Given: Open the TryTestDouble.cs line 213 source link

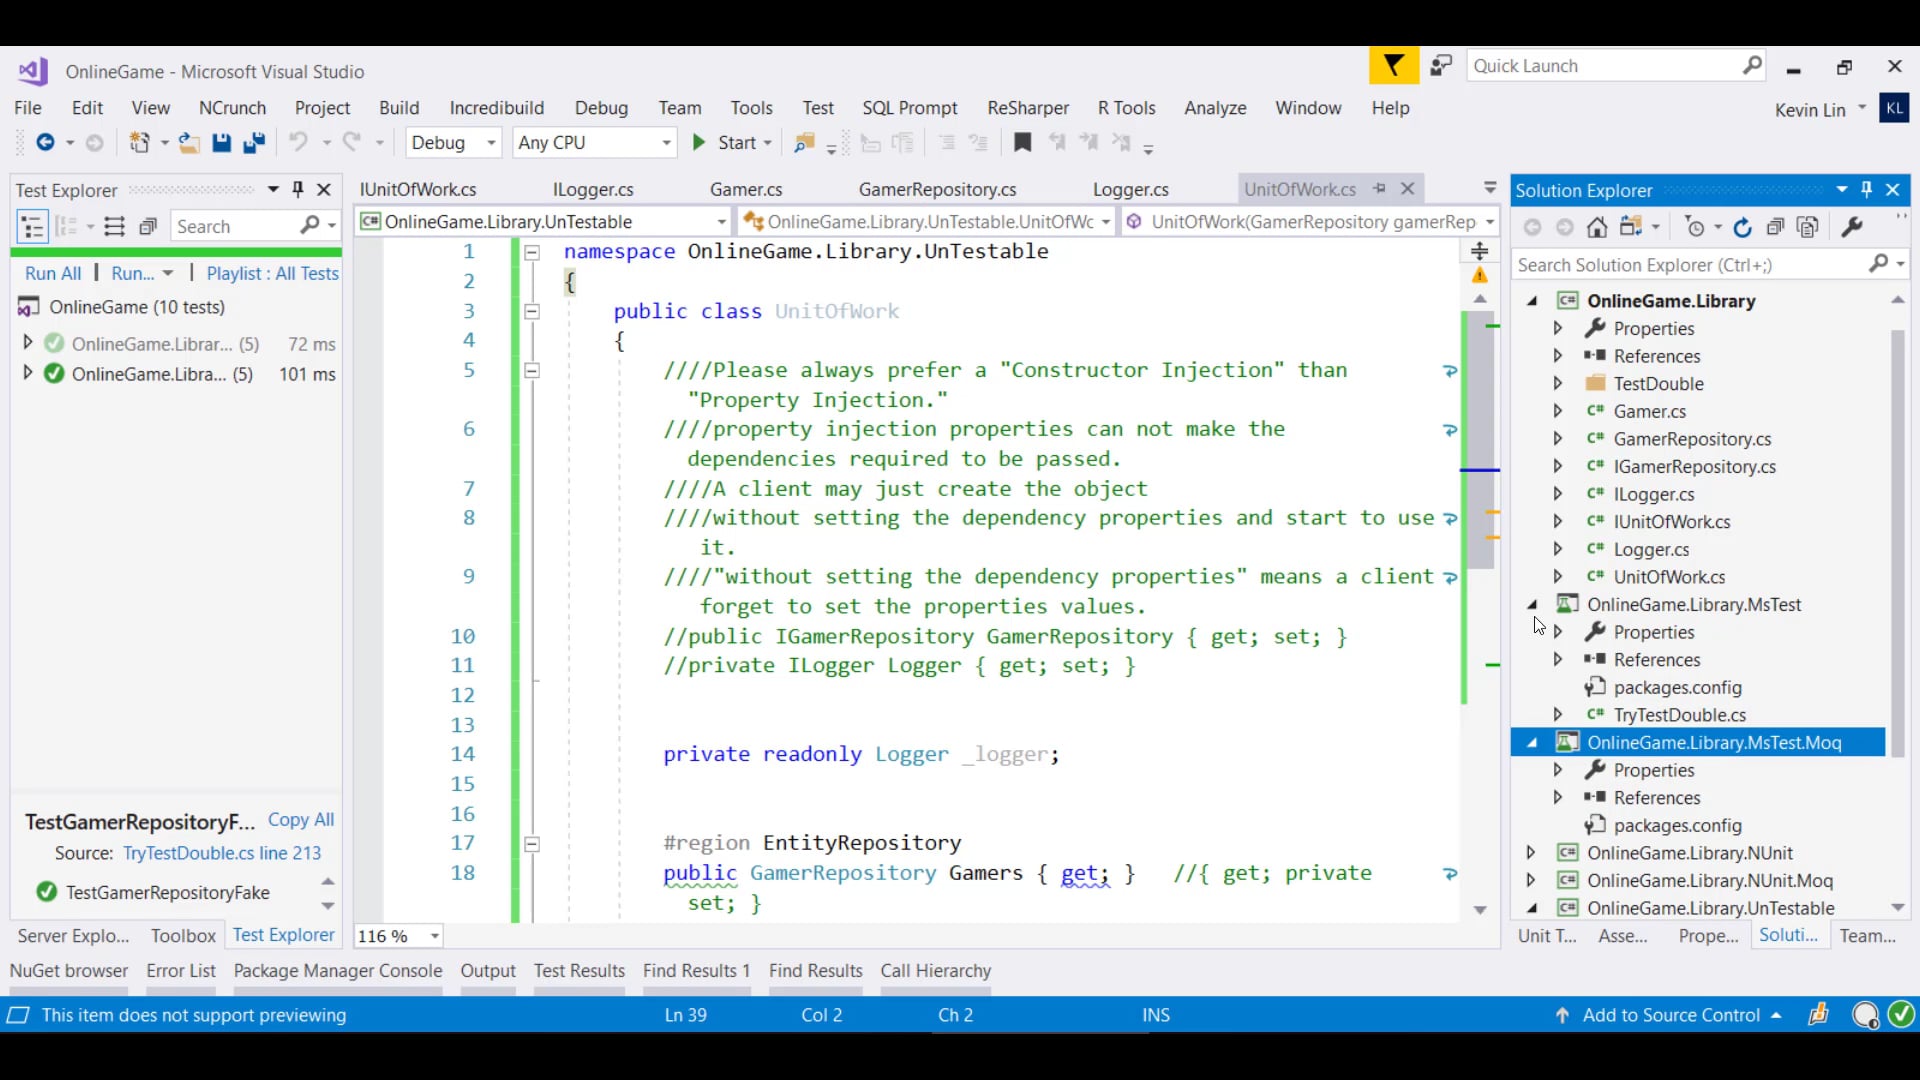Looking at the screenshot, I should click(222, 853).
